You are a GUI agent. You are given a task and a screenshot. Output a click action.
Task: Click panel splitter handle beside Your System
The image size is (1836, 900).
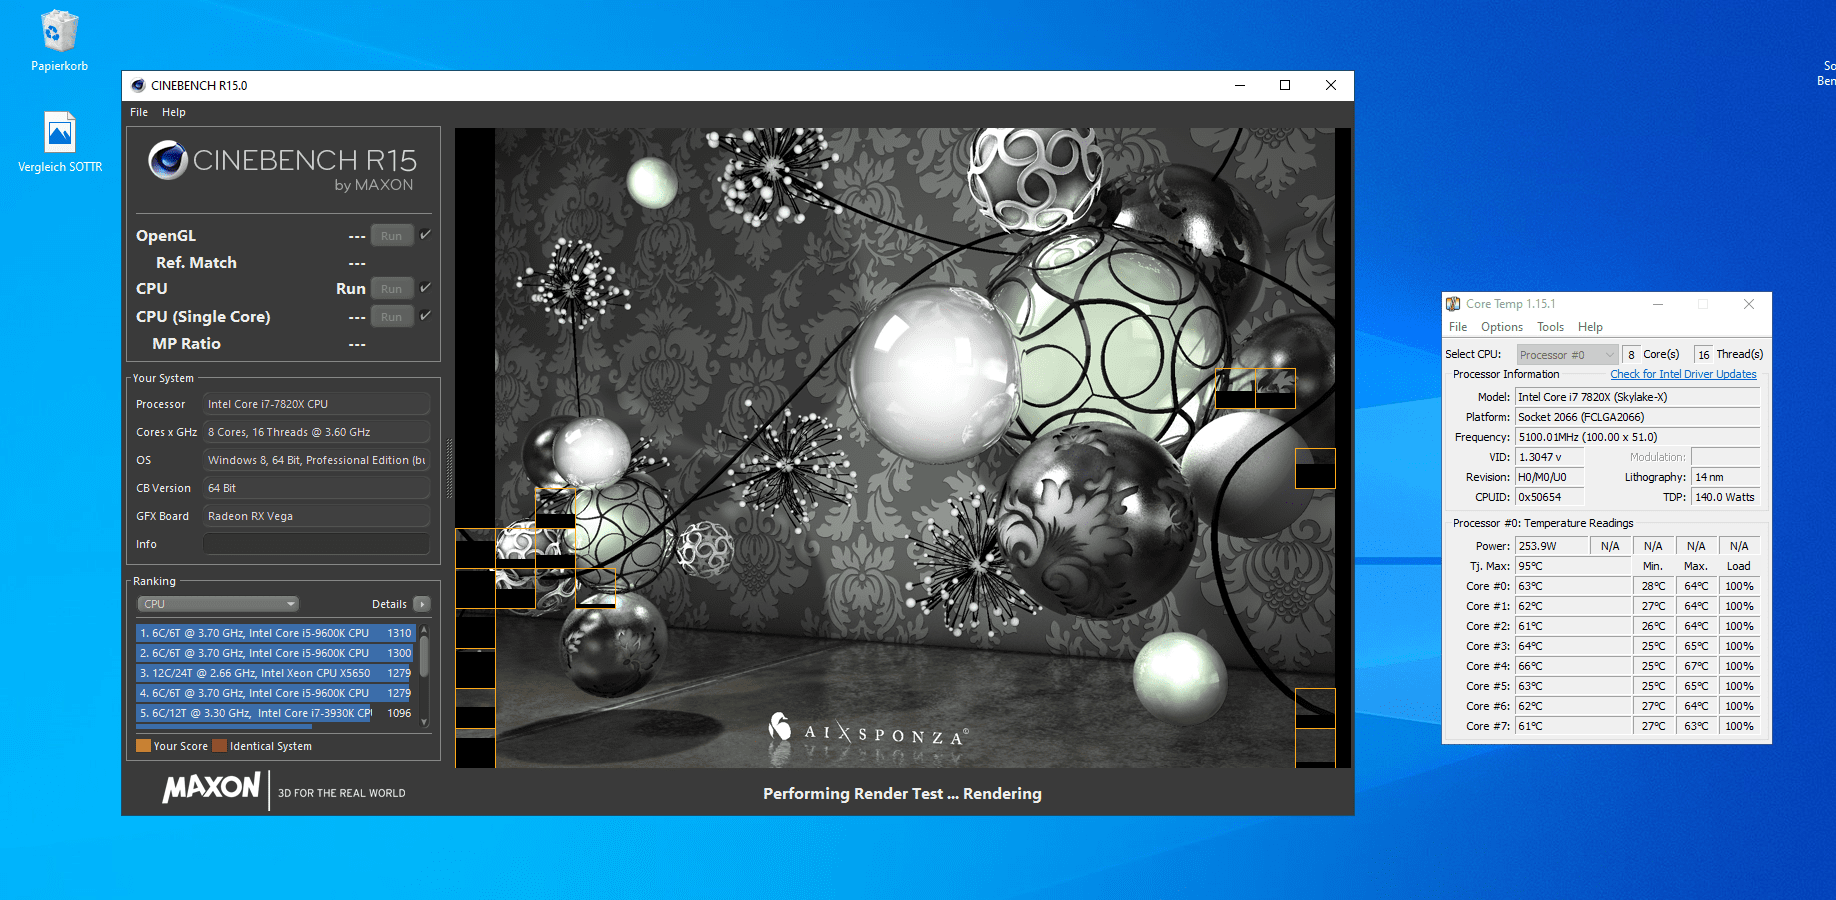tap(449, 468)
